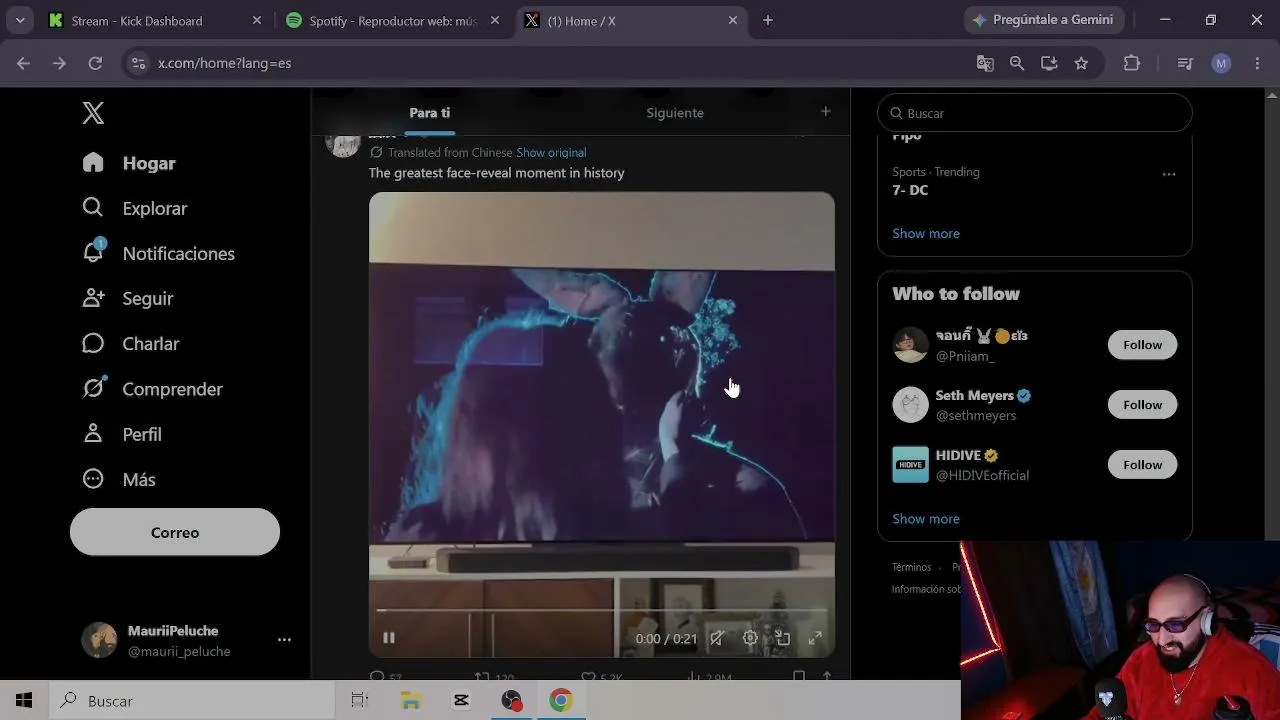Expand video to fullscreen
Viewport: 1280px width, 720px height.
pos(815,638)
